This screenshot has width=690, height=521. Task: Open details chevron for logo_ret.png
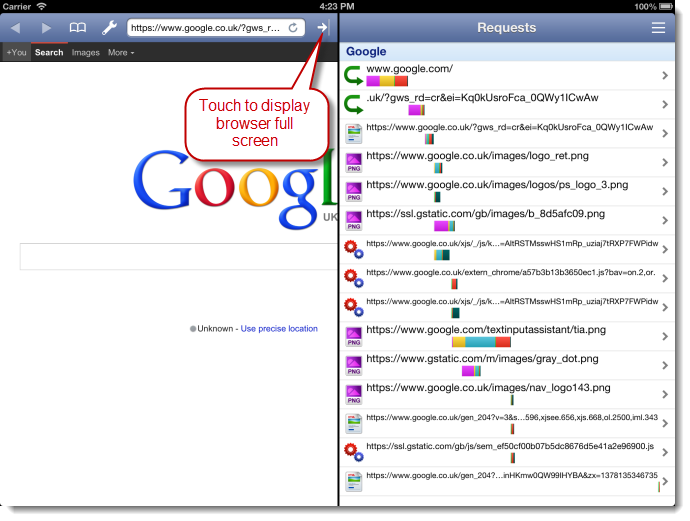coord(665,162)
